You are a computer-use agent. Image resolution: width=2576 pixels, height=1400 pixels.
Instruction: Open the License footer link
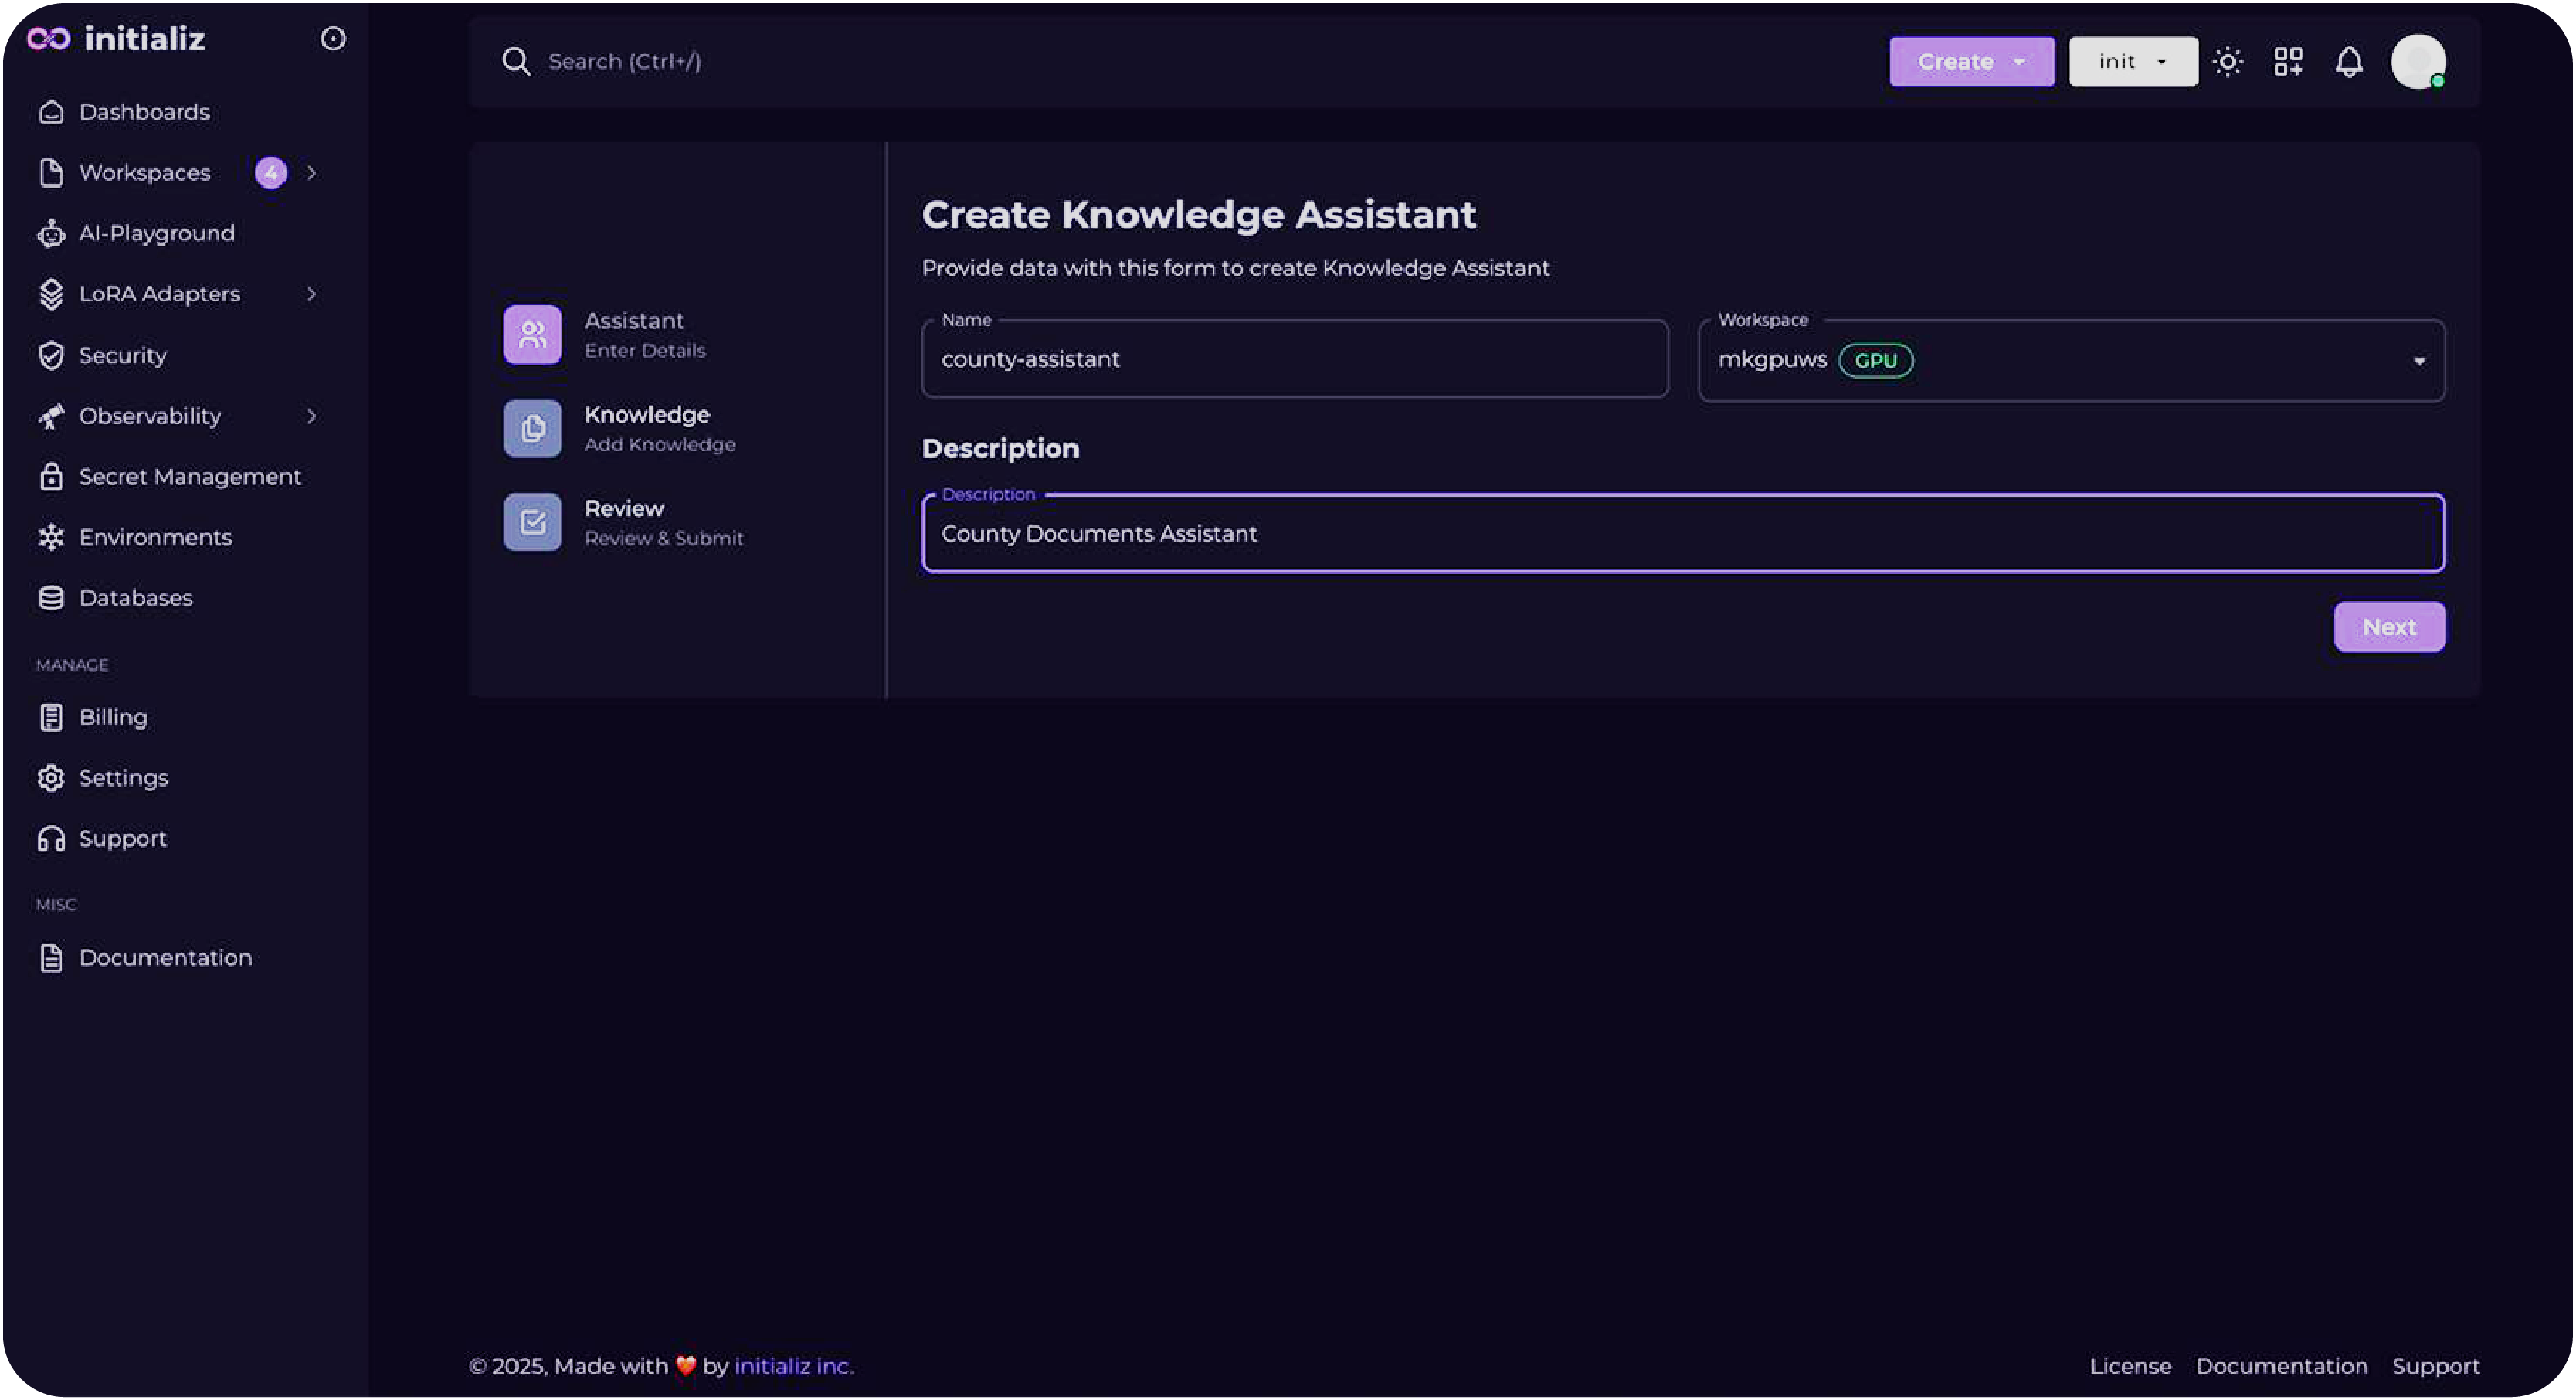point(2130,1366)
